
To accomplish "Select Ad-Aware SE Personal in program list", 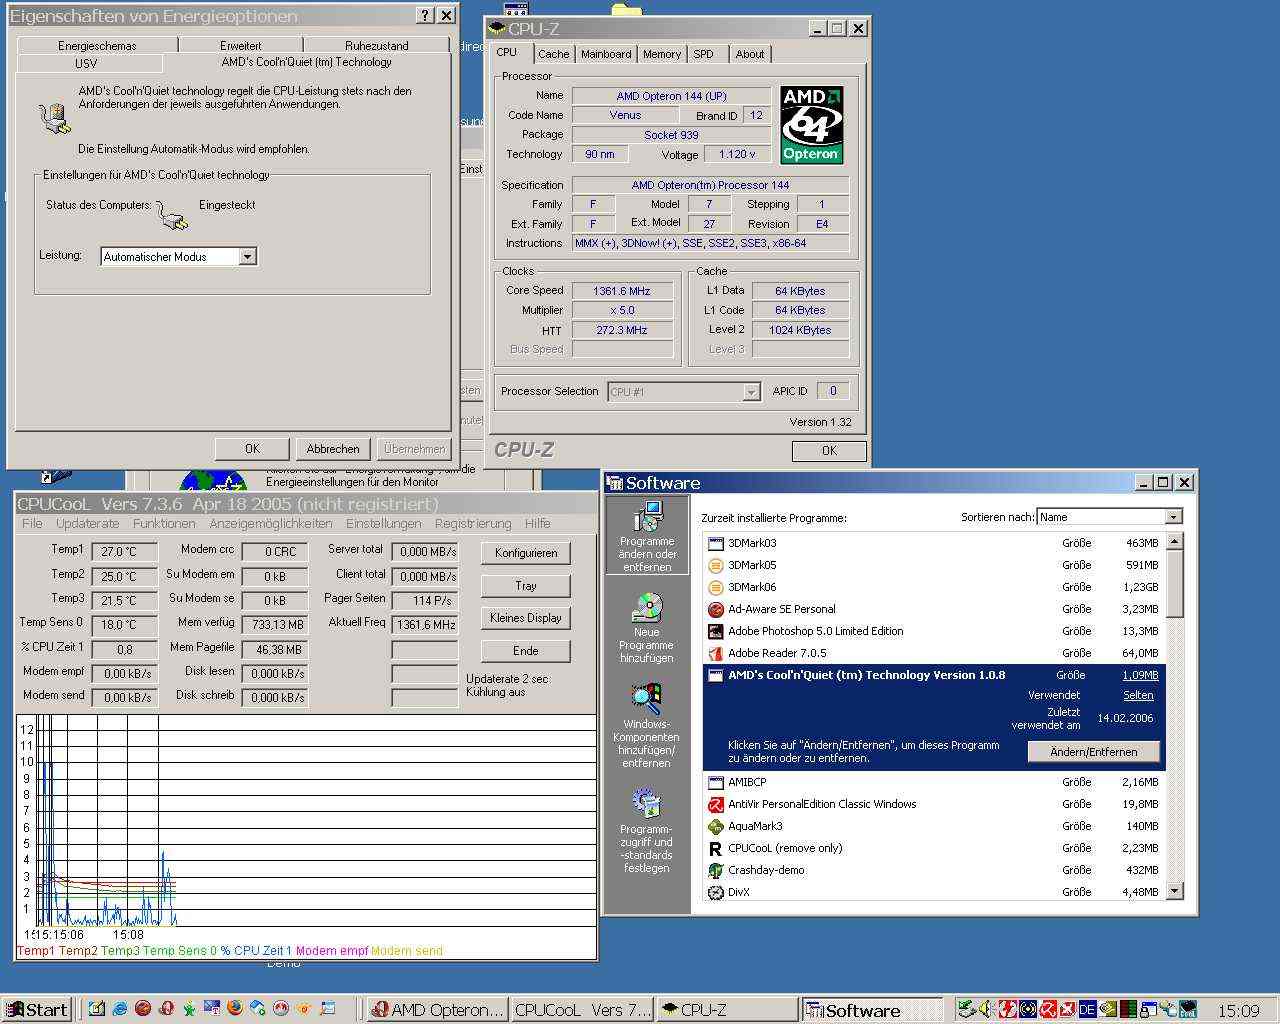I will (781, 609).
